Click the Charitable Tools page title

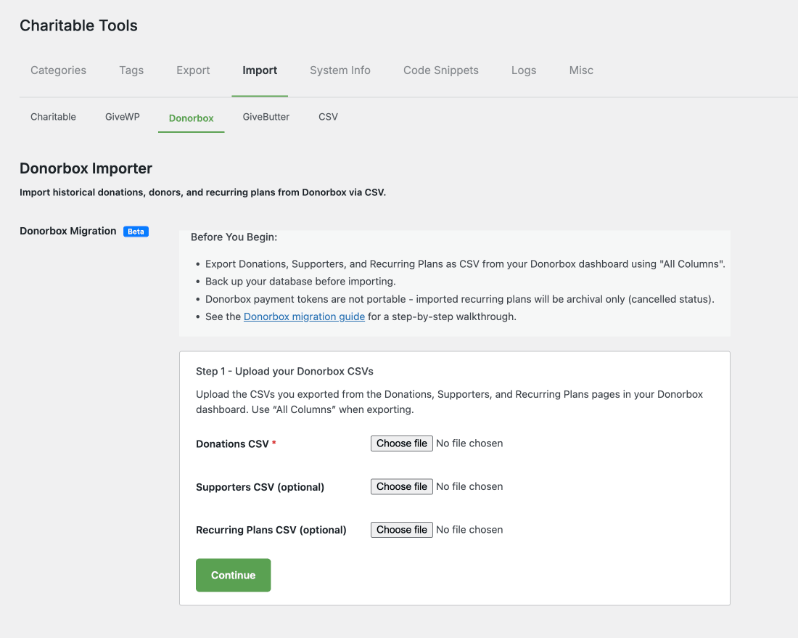(x=78, y=25)
